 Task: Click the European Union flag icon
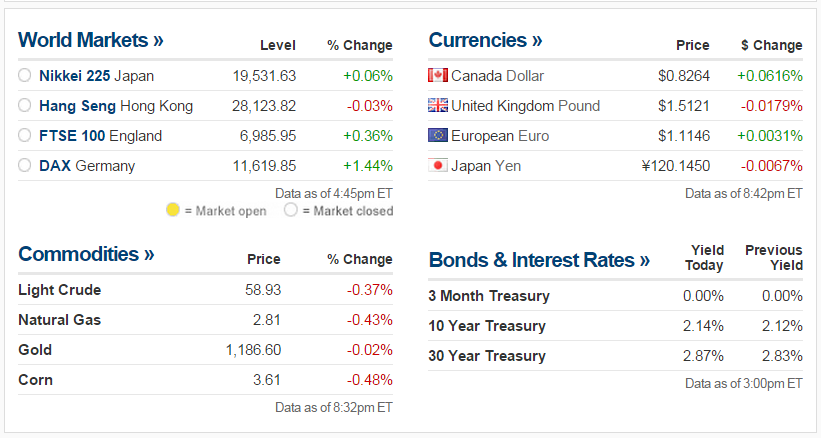coord(437,136)
